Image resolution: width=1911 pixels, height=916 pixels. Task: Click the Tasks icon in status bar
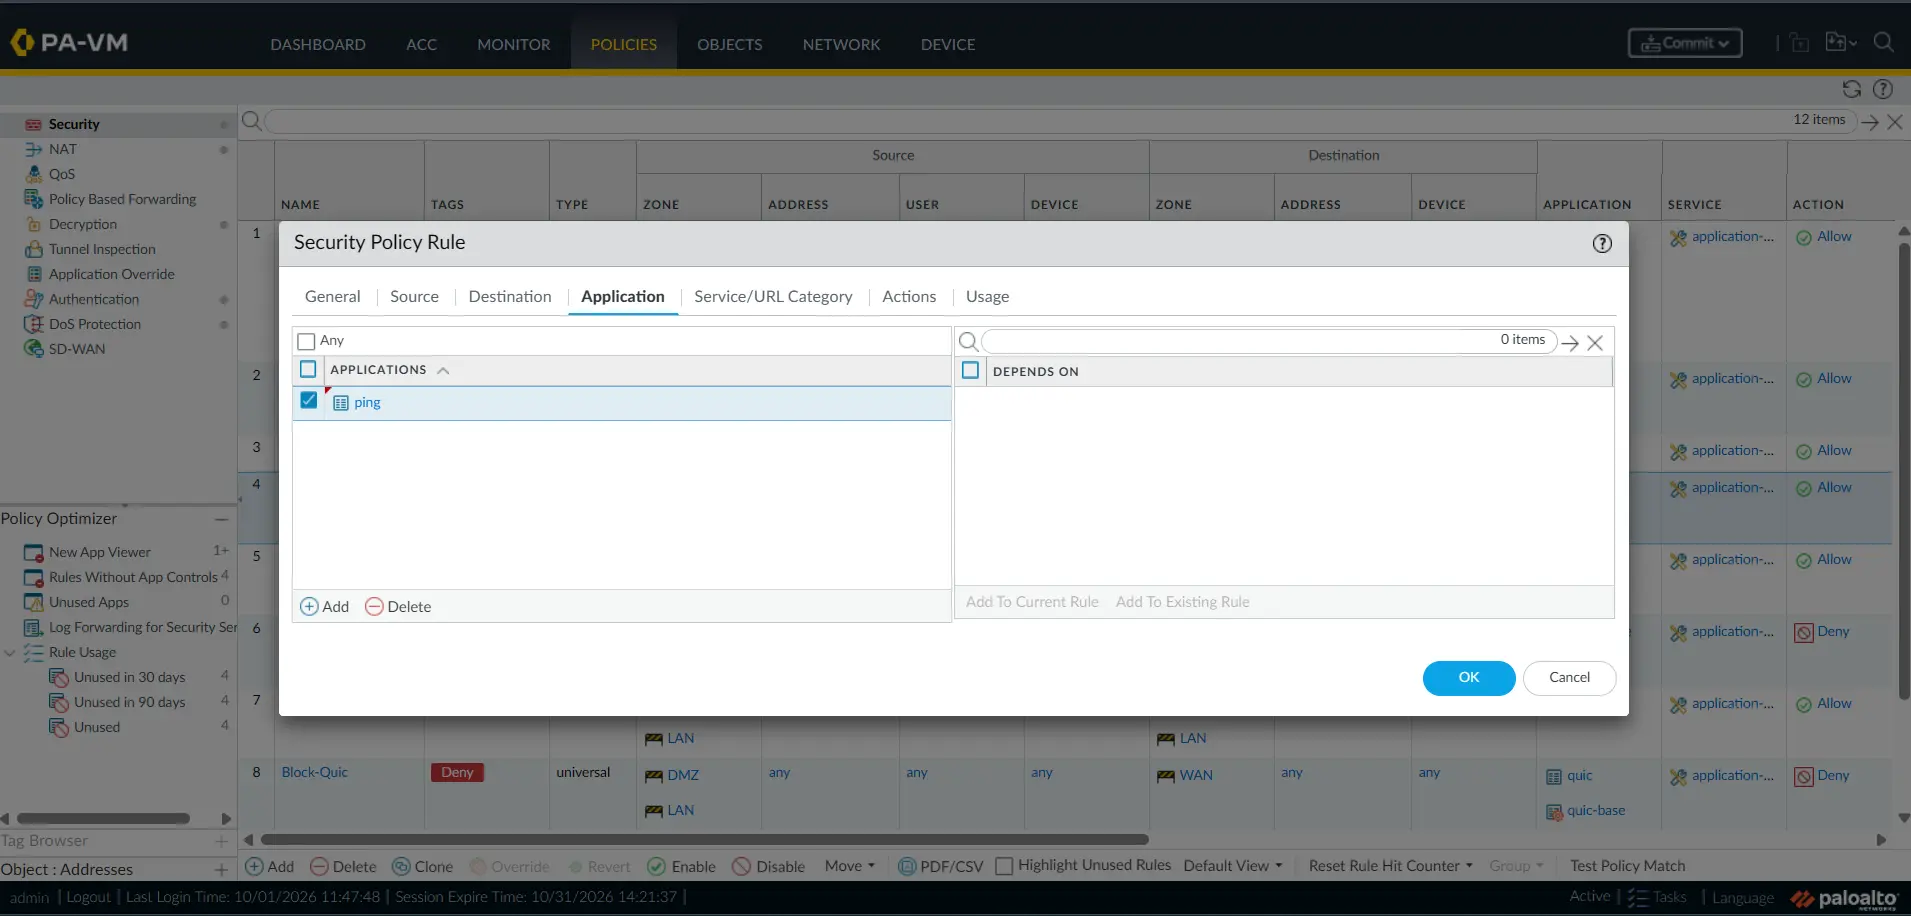tap(1637, 897)
